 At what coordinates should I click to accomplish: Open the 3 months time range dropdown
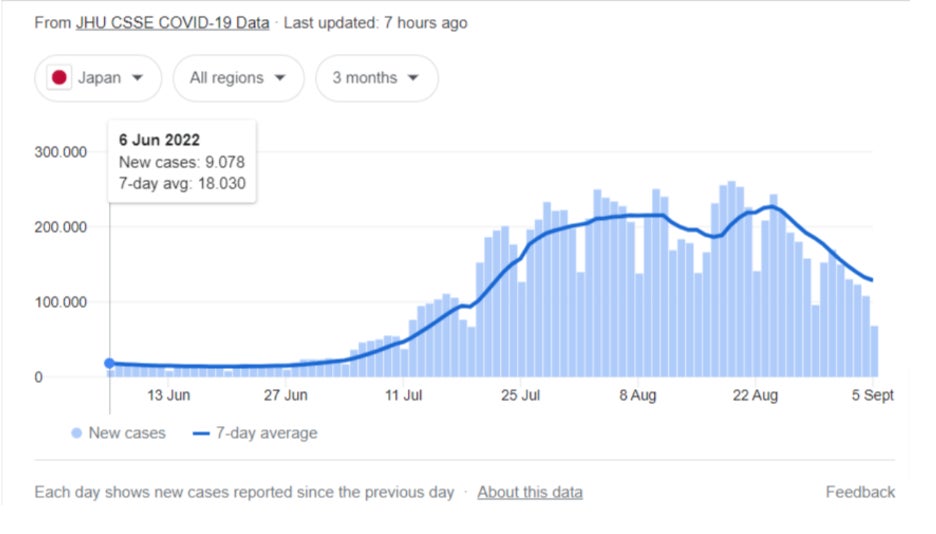377,78
